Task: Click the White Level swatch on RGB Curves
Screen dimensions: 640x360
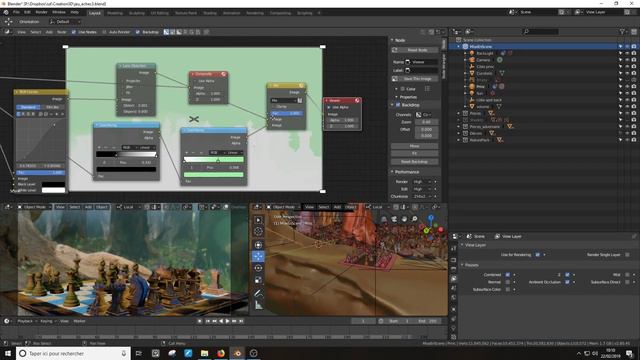Action: [53, 190]
